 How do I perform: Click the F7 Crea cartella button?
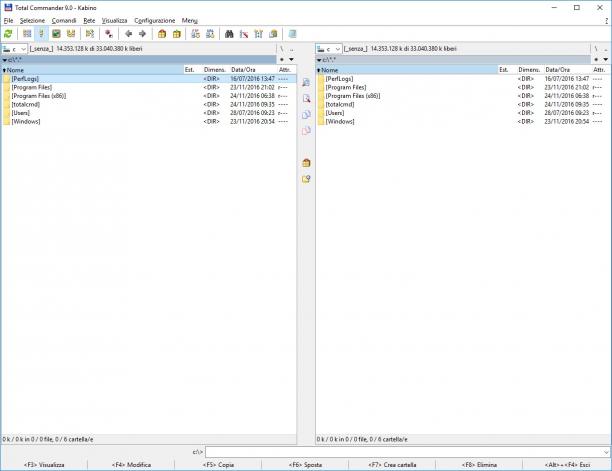tap(392, 465)
